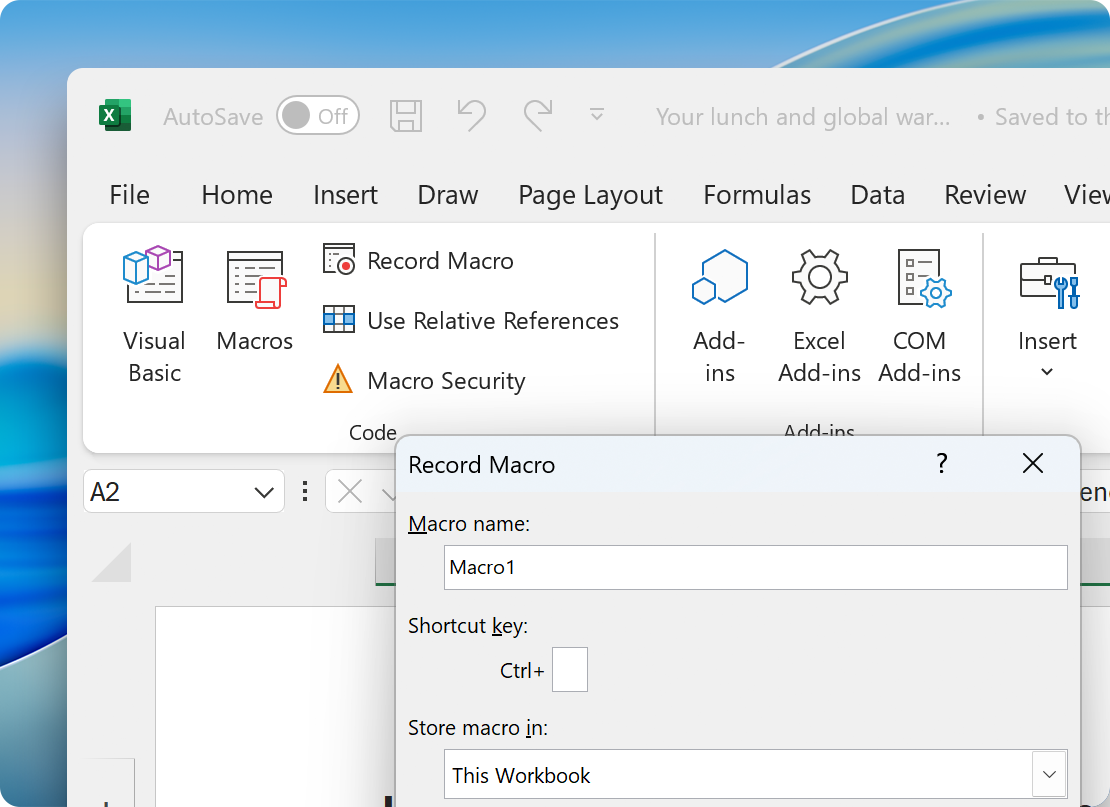1110x807 pixels.
Task: Open the File menu
Action: point(129,195)
